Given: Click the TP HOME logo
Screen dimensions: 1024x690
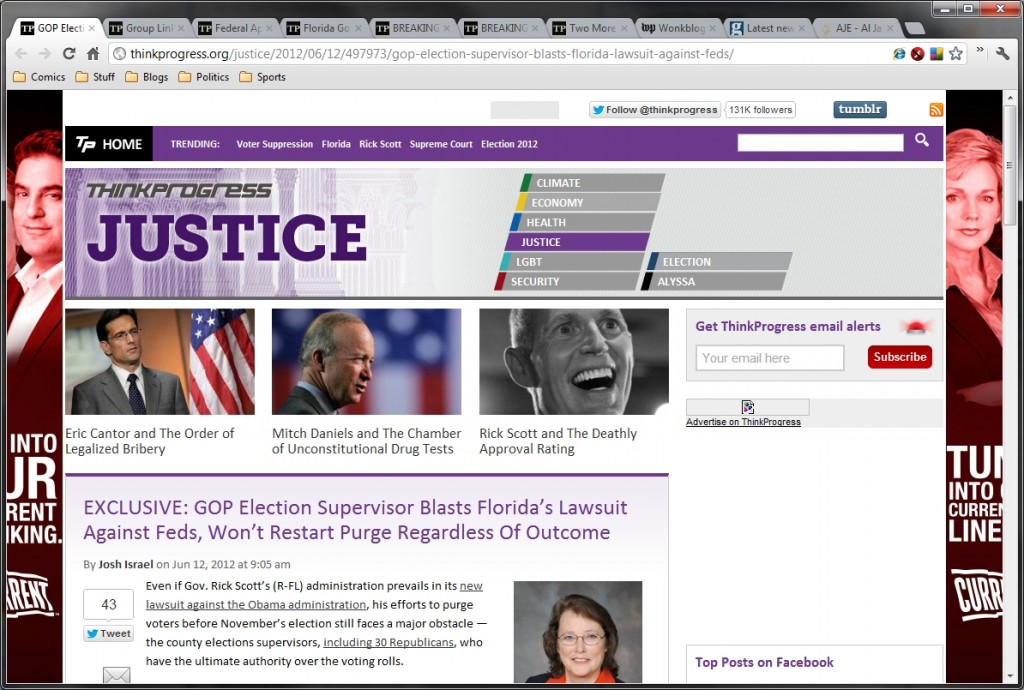Looking at the screenshot, I should click(109, 144).
